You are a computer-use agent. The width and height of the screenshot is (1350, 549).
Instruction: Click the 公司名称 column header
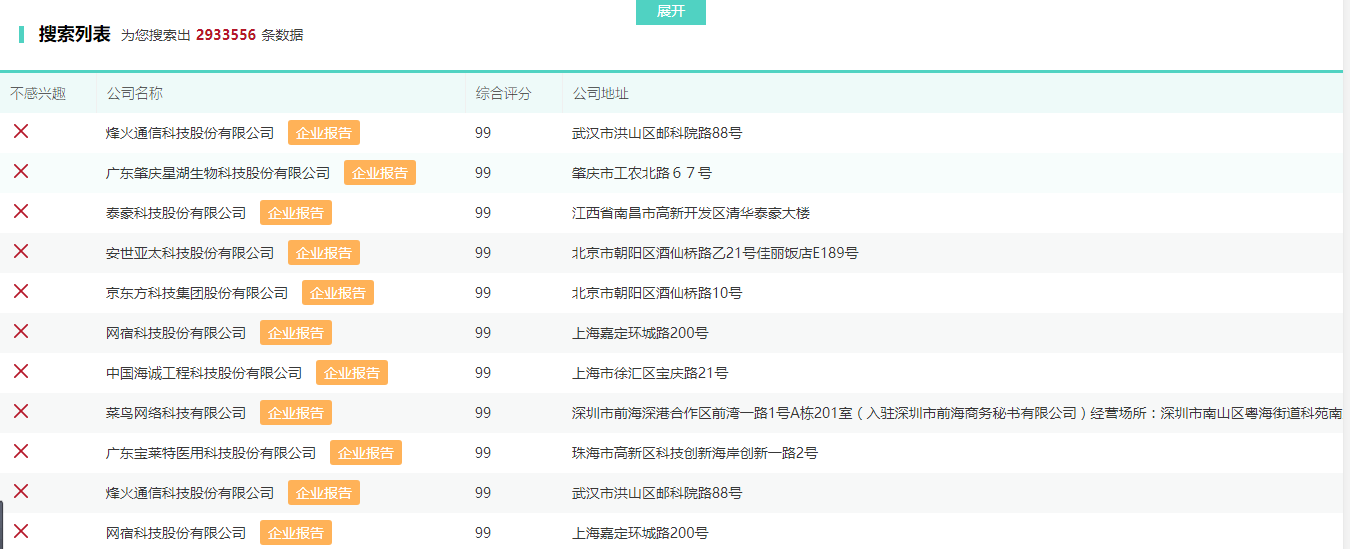[135, 93]
